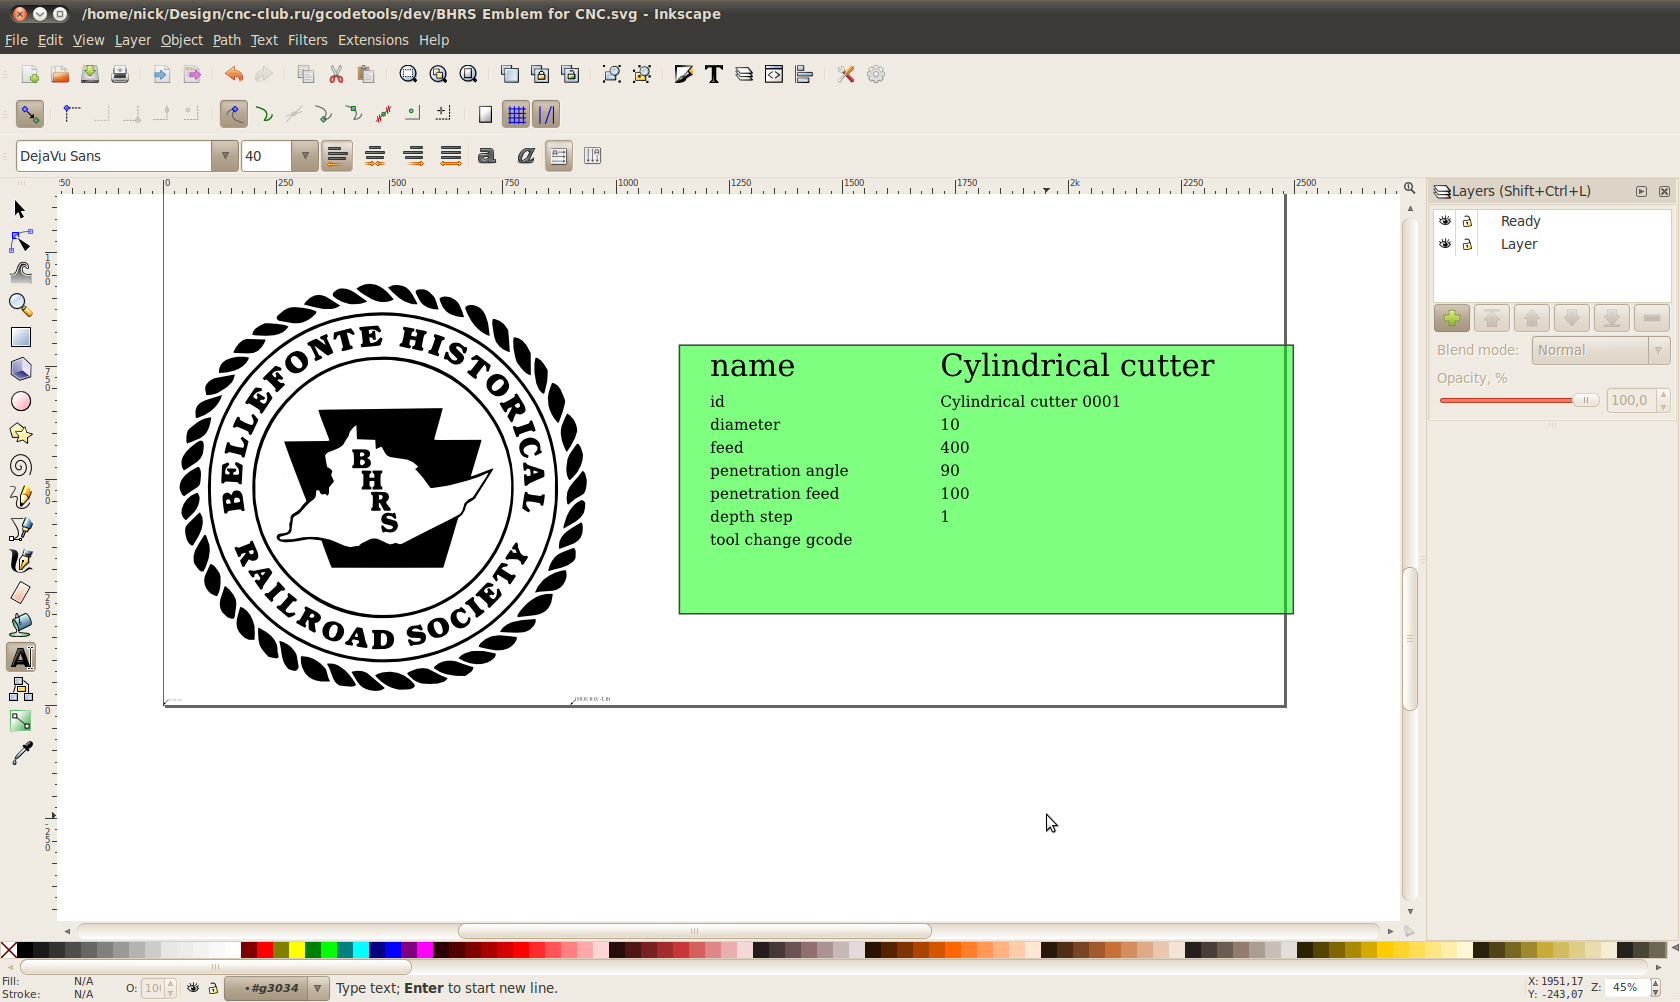Open the Filters menu
The height and width of the screenshot is (1002, 1680).
(x=307, y=40)
